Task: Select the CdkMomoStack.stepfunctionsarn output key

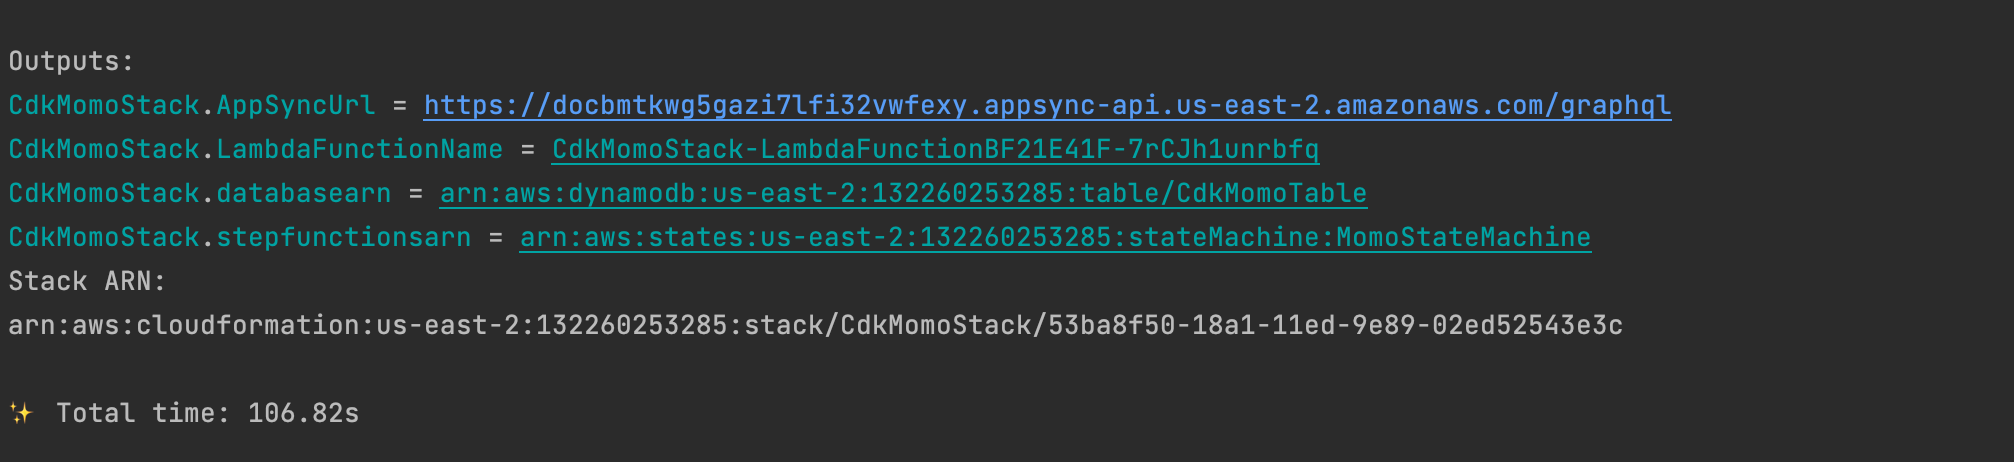Action: pyautogui.click(x=240, y=238)
